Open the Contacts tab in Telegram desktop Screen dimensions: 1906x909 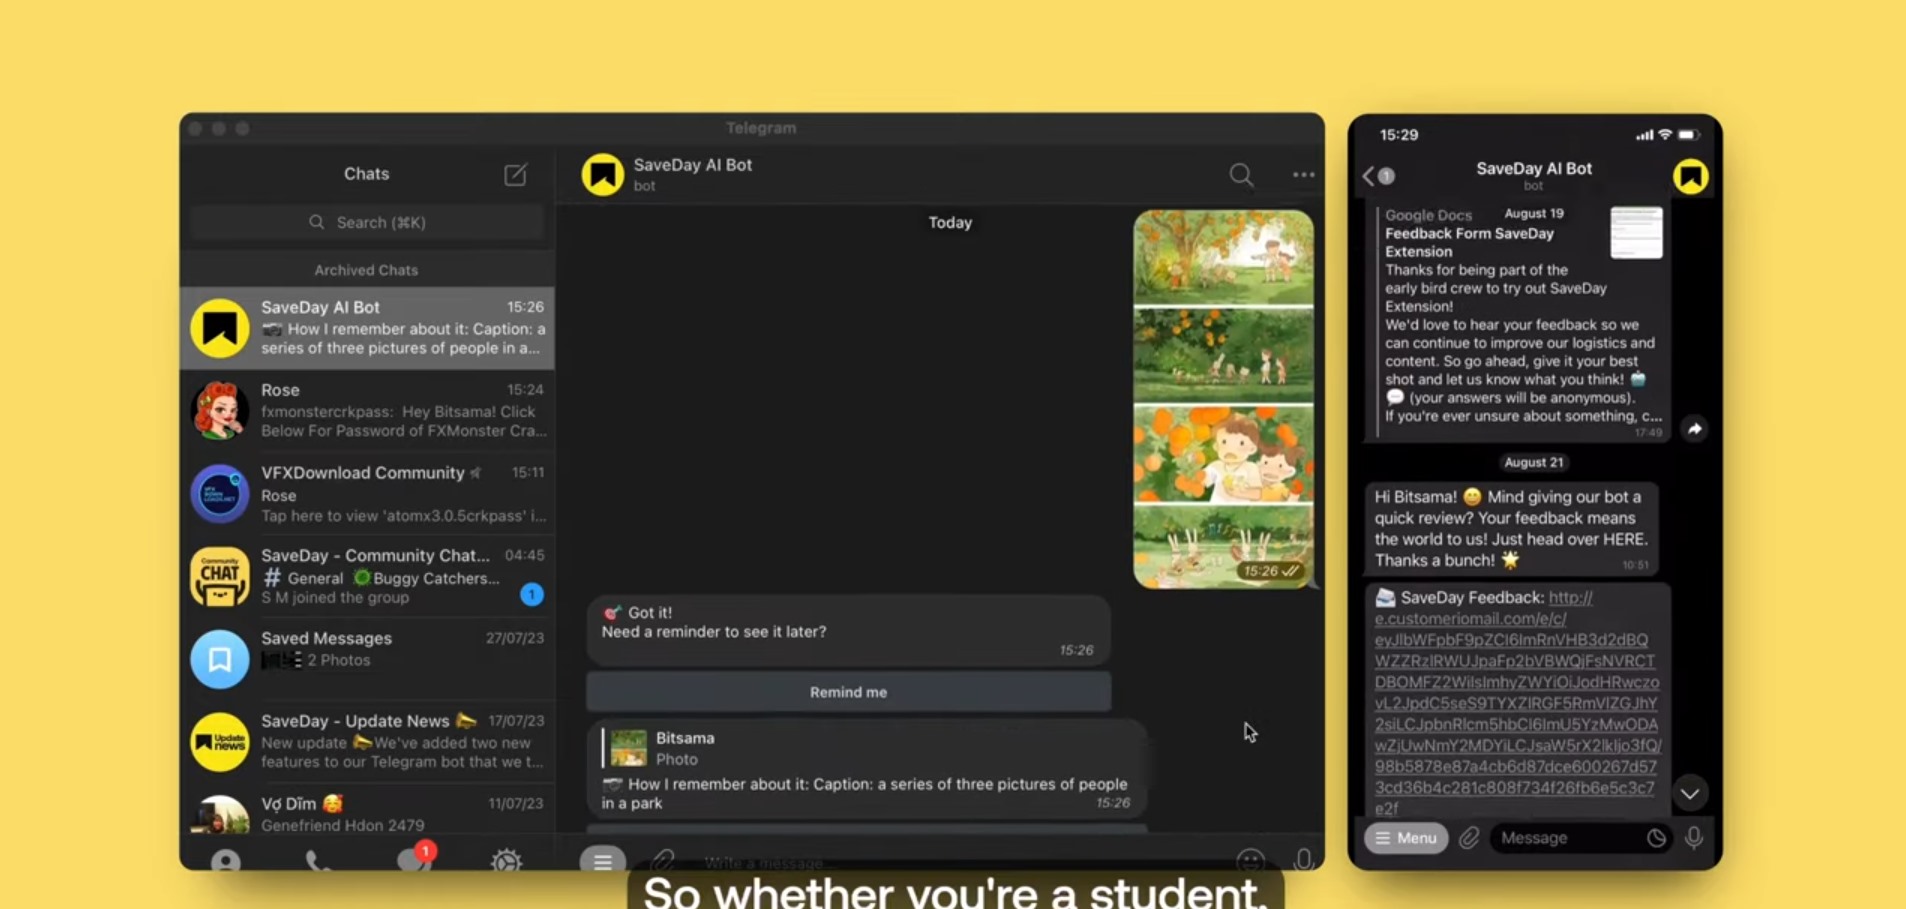(x=226, y=860)
